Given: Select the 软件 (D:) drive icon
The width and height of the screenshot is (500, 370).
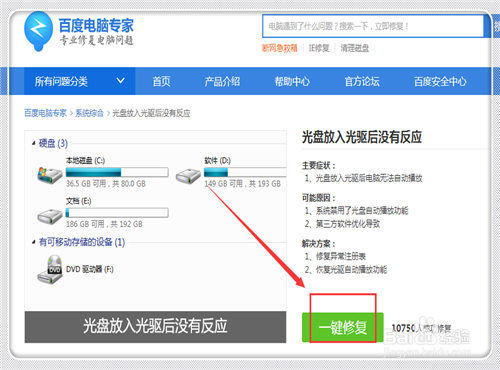Looking at the screenshot, I should 188,176.
